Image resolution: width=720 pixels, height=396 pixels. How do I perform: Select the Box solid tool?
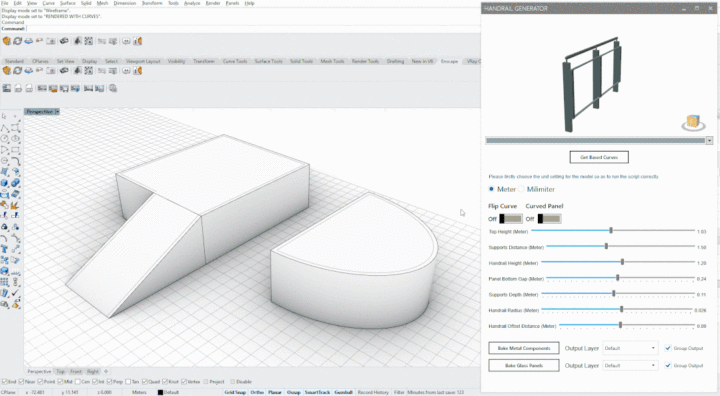pos(5,183)
